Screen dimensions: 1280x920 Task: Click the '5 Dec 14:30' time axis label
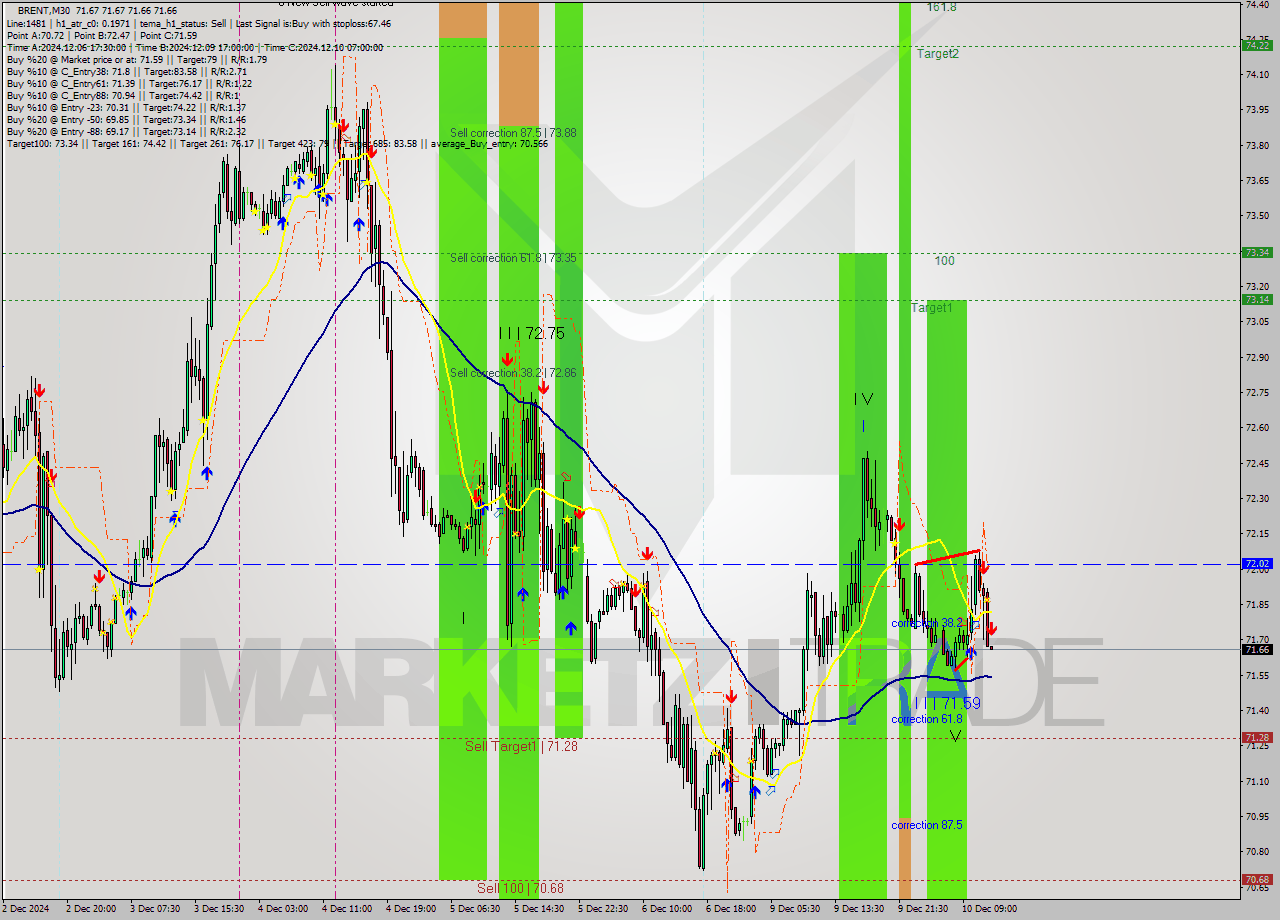540,909
